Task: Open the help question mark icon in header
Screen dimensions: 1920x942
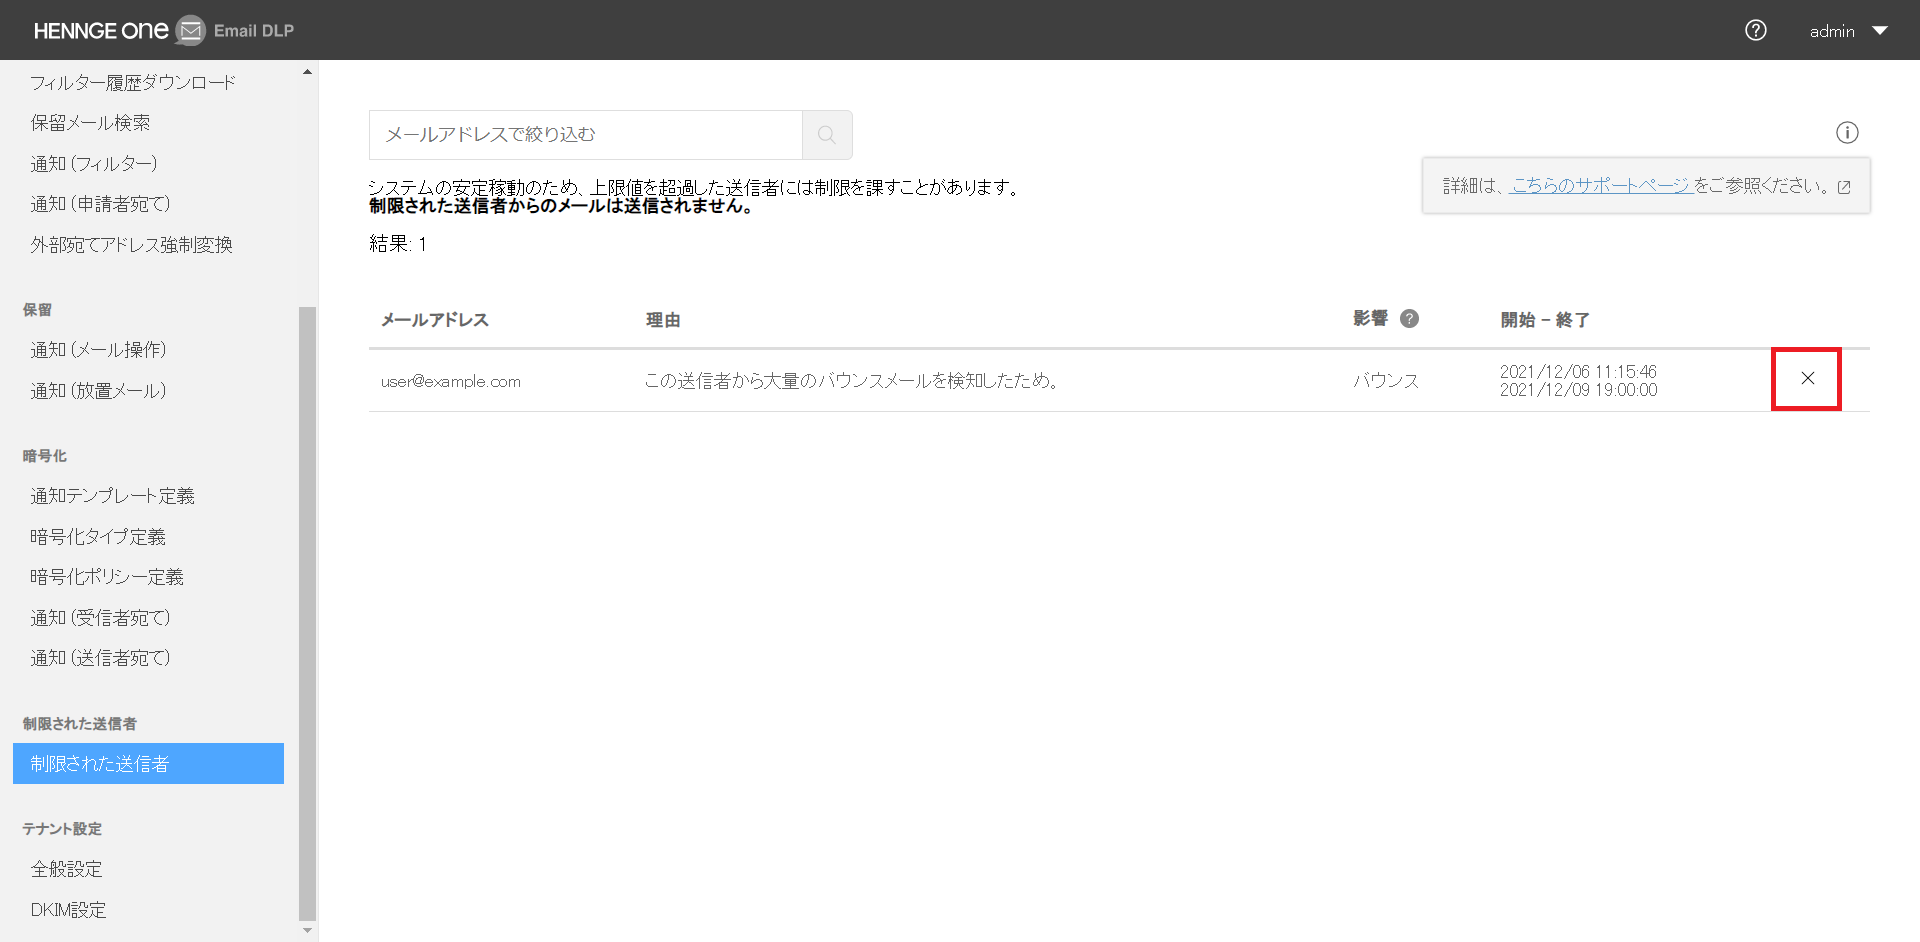Action: coord(1755,31)
